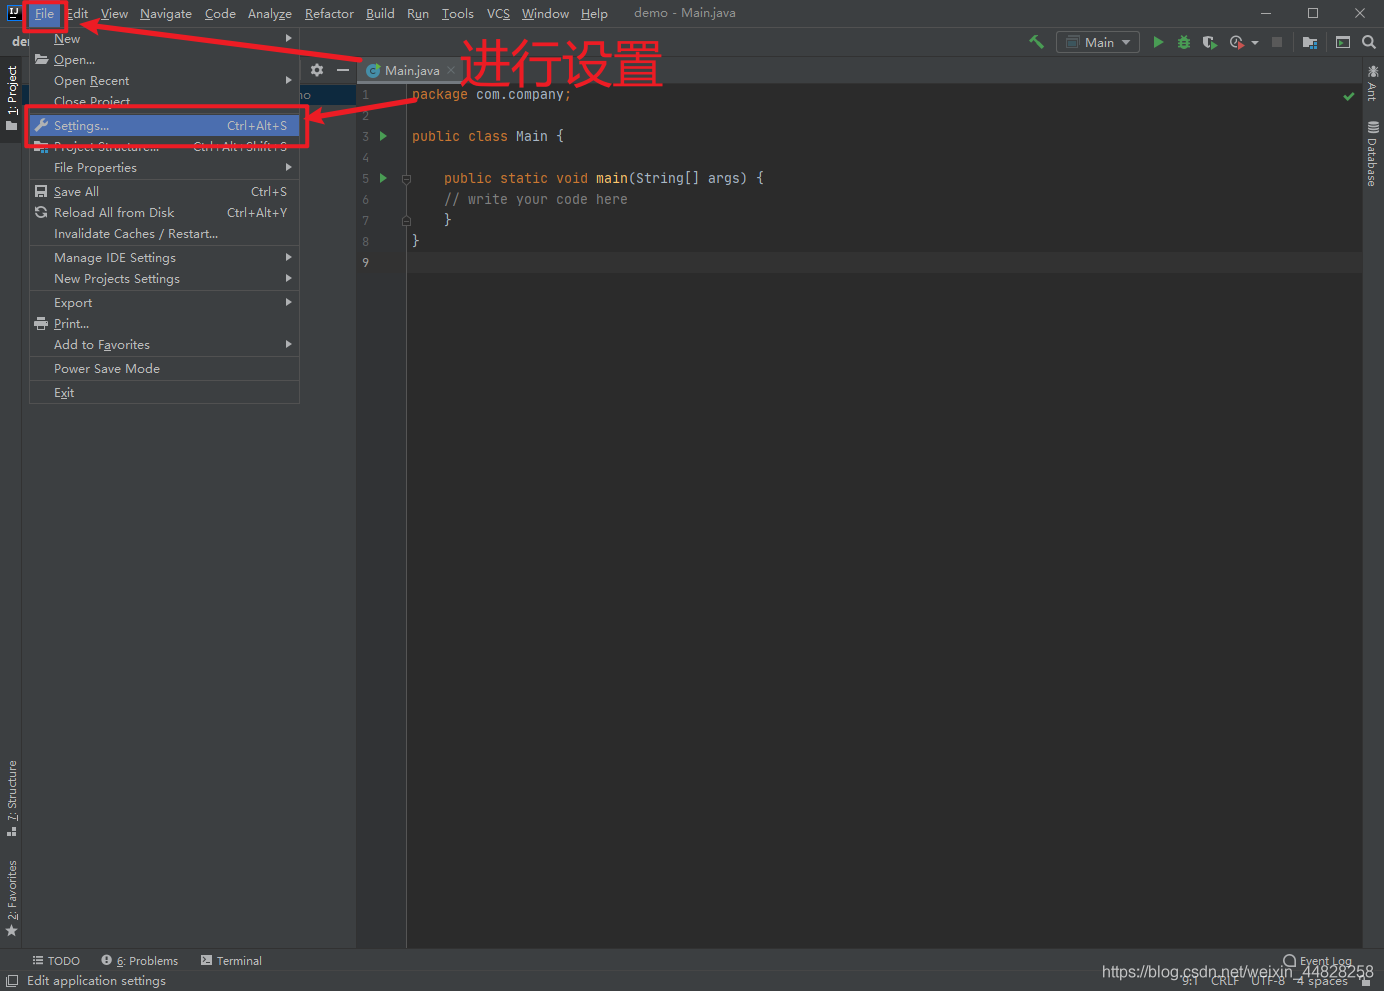Click line number 9 in the gutter
This screenshot has height=991, width=1384.
pos(366,263)
